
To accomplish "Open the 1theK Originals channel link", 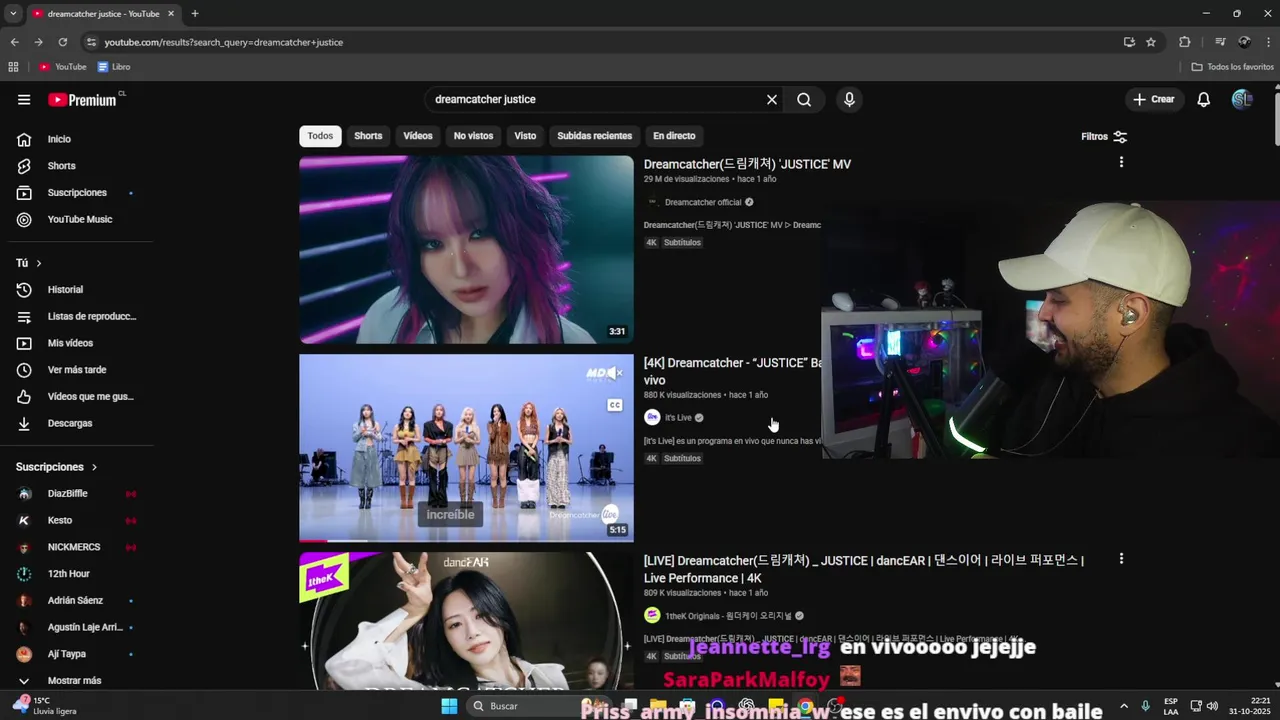I will coord(728,616).
